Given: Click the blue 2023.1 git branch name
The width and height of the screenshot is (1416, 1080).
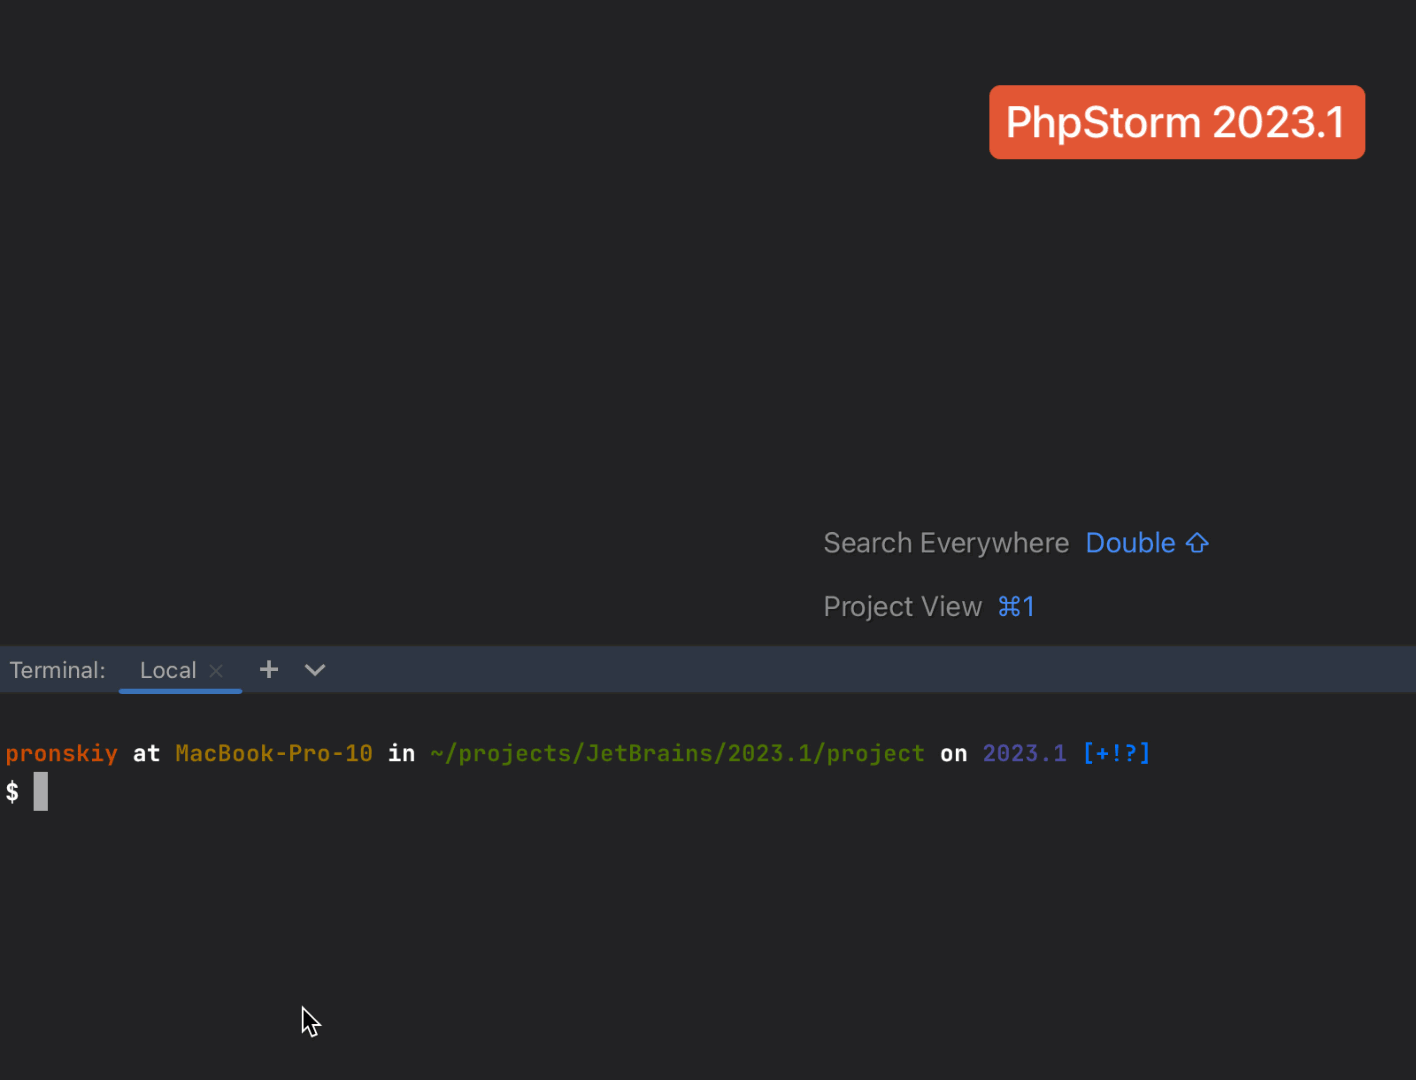Looking at the screenshot, I should pyautogui.click(x=1024, y=753).
